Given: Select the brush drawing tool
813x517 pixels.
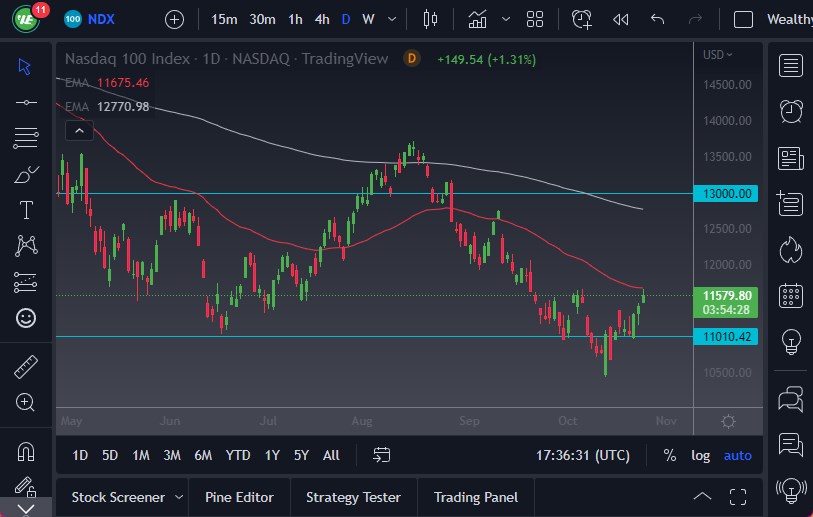Looking at the screenshot, I should (26, 174).
